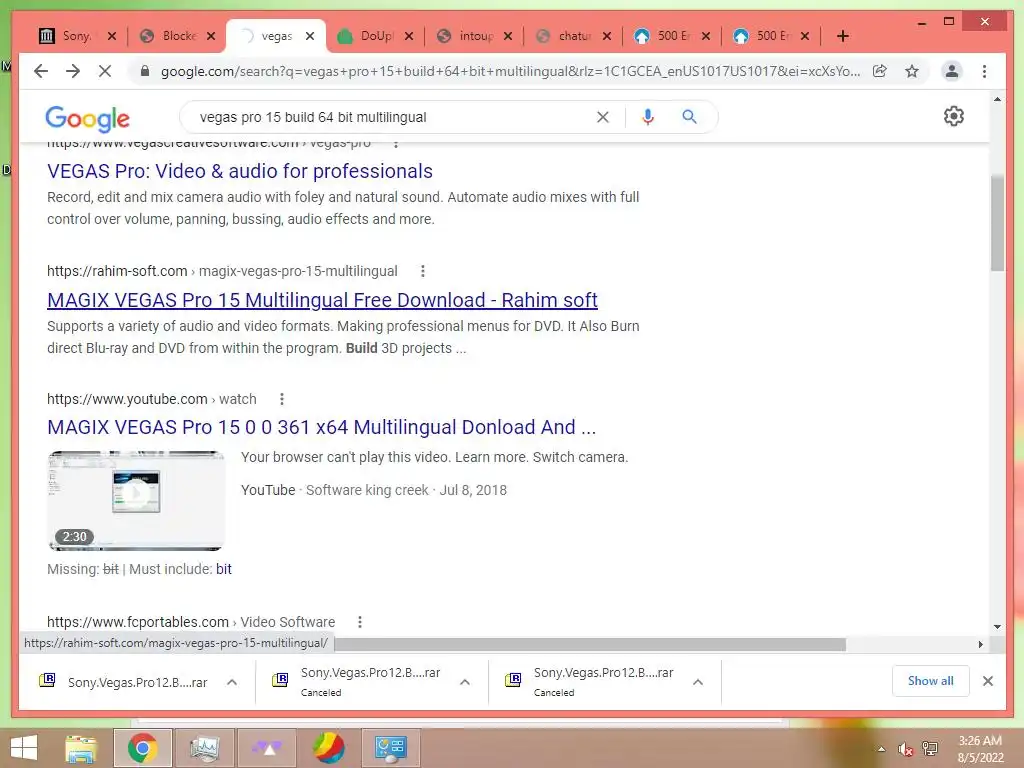Screen dimensions: 1024x768
Task: Expand first Sony.Vegas.Pro12 download menu
Action: 232,682
